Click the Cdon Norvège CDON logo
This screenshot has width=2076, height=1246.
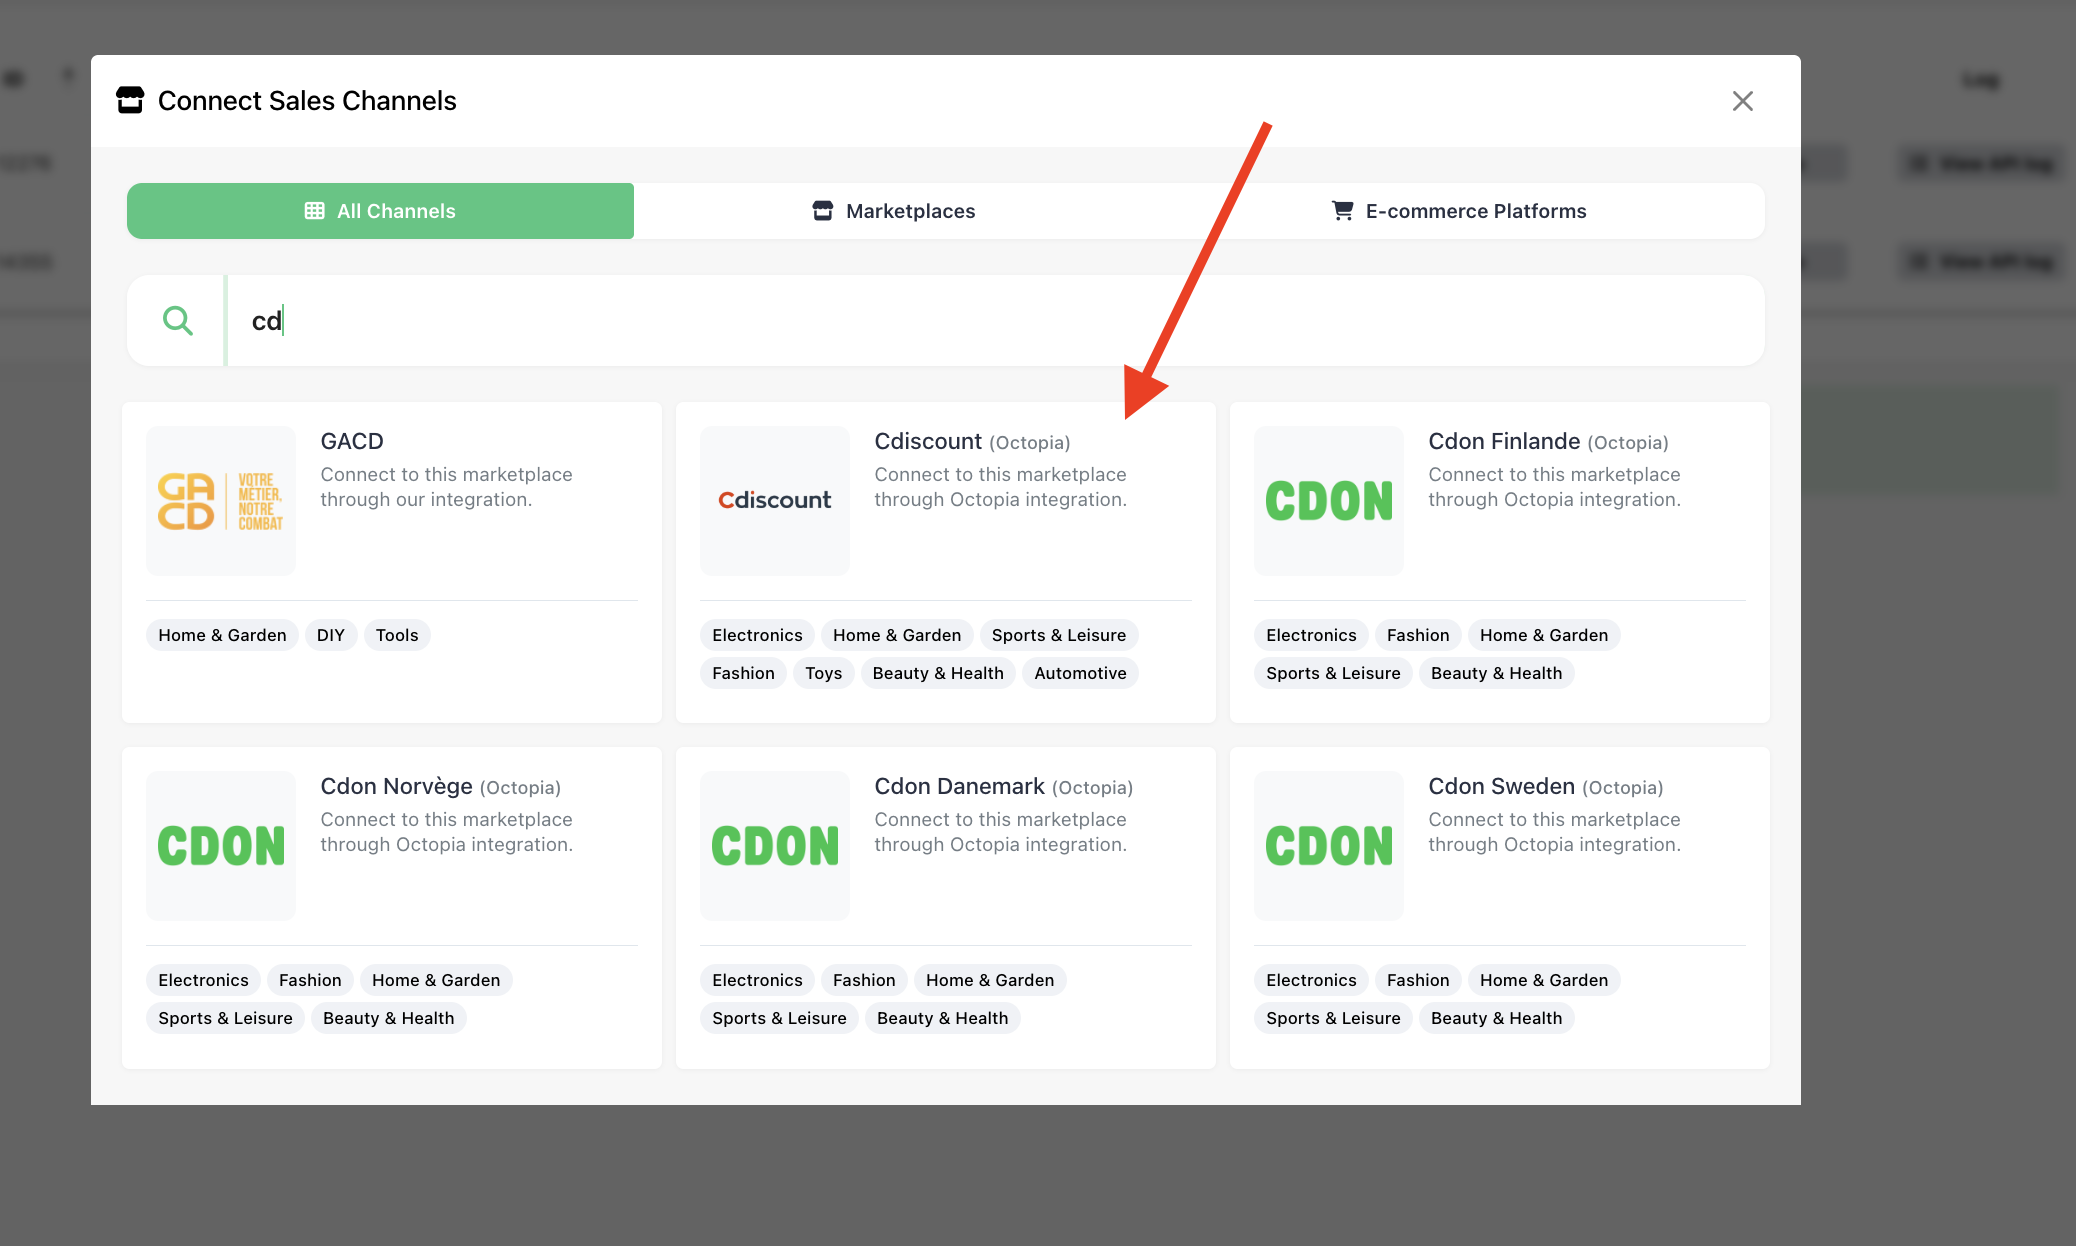221,846
